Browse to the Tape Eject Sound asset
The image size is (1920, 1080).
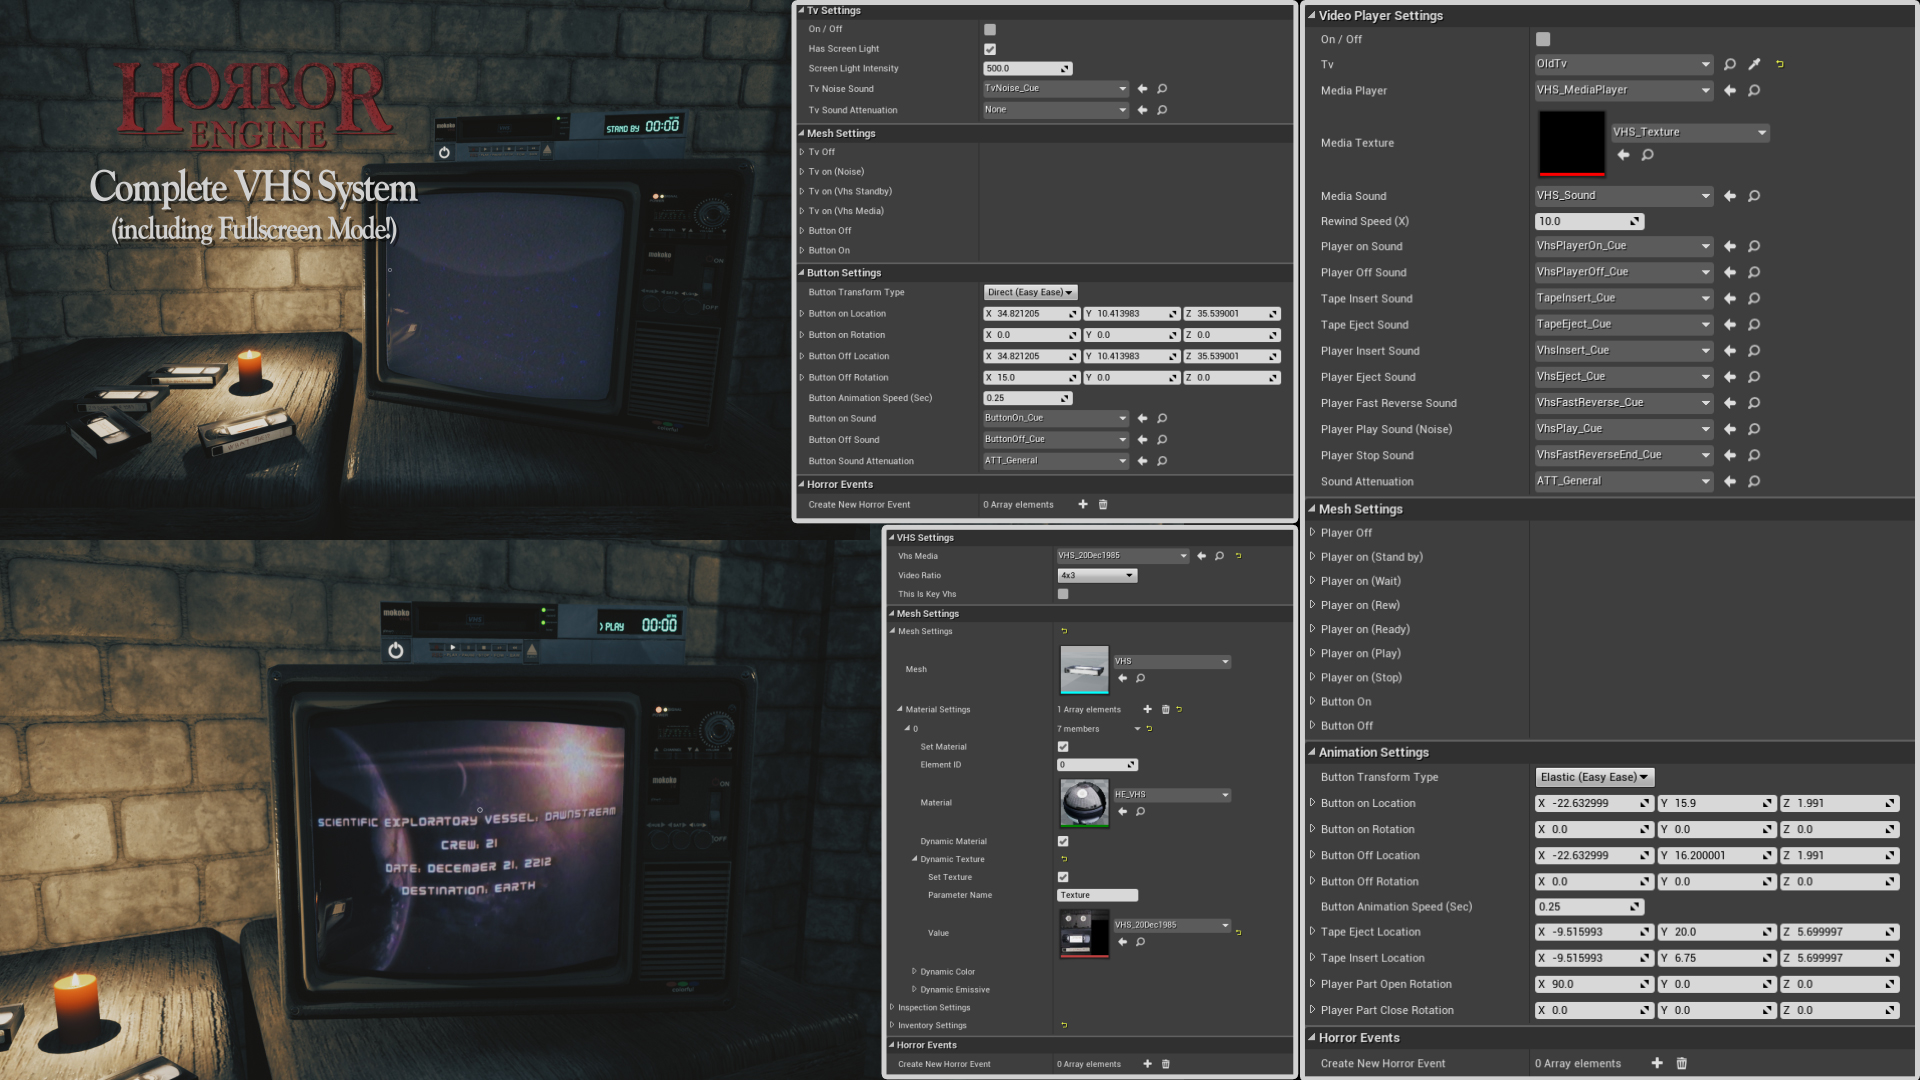(x=1754, y=325)
